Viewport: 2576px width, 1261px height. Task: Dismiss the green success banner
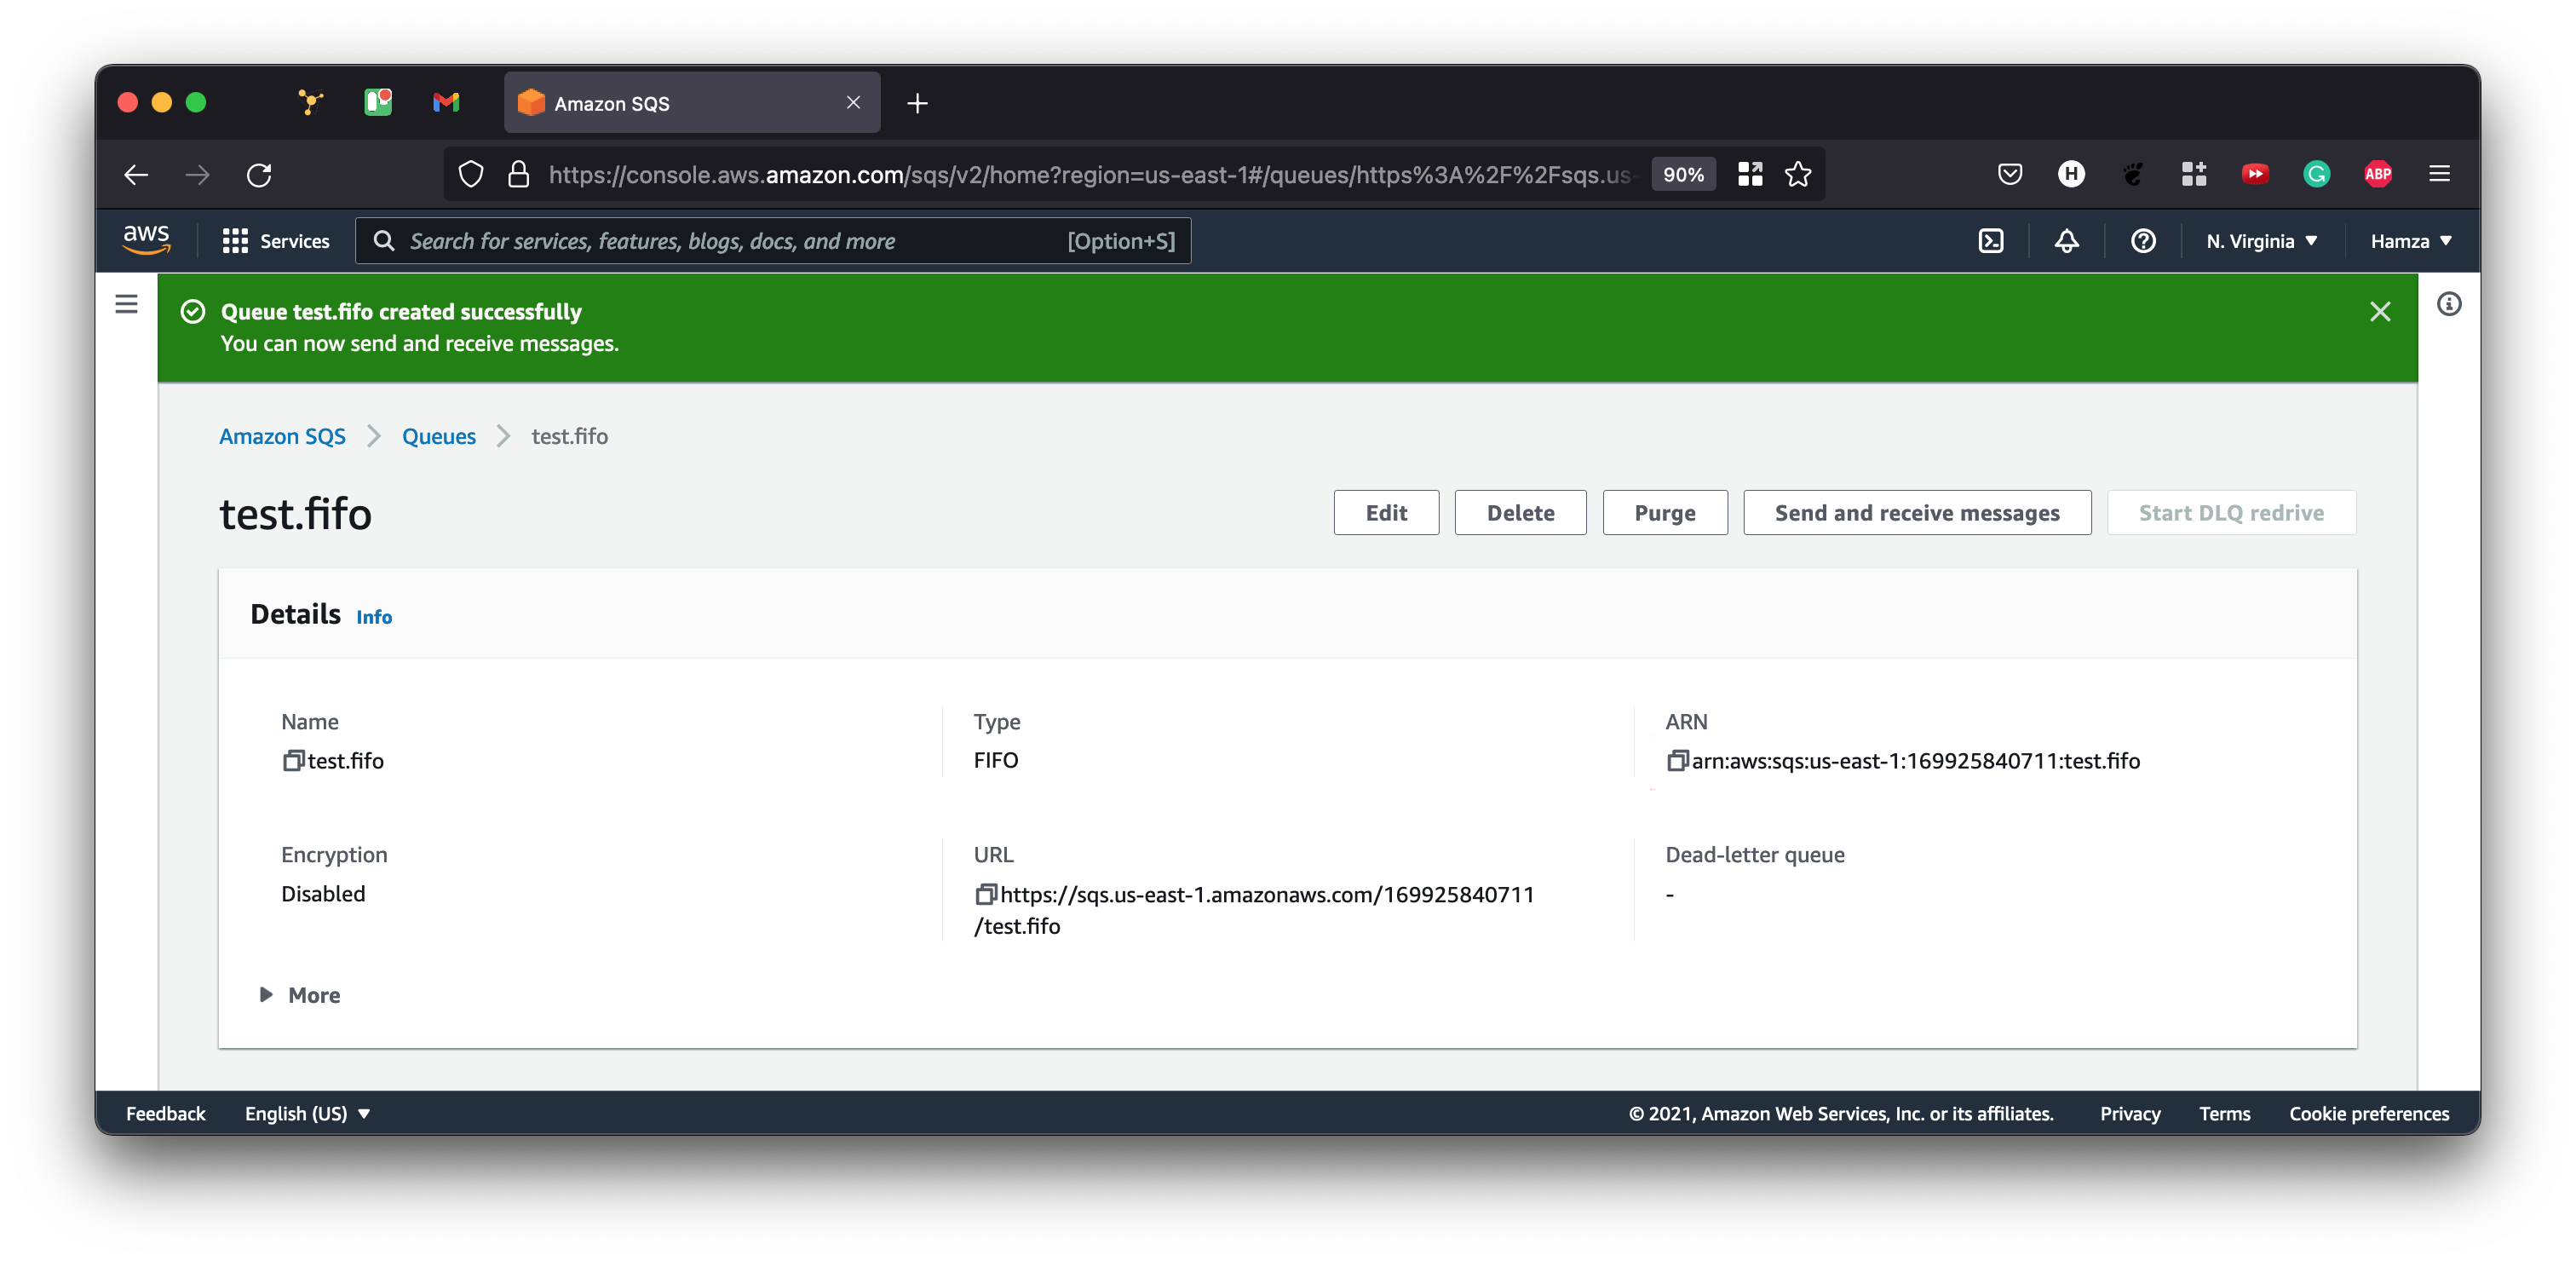[2380, 311]
